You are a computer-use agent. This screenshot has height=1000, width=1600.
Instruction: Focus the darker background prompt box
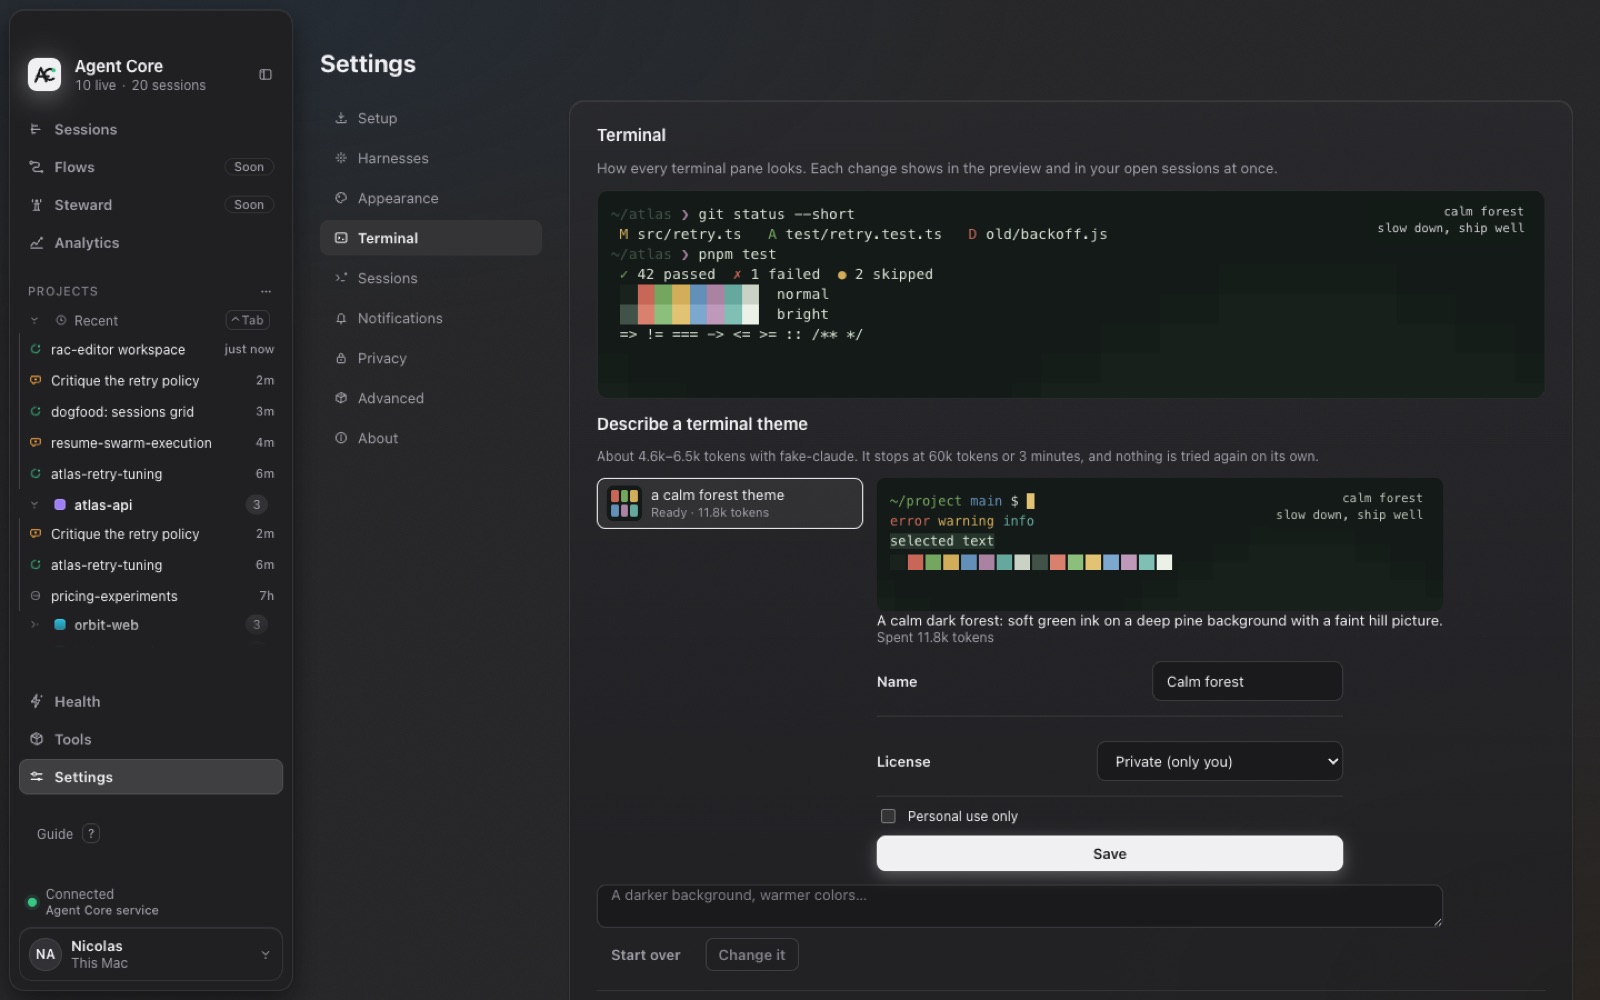1019,906
